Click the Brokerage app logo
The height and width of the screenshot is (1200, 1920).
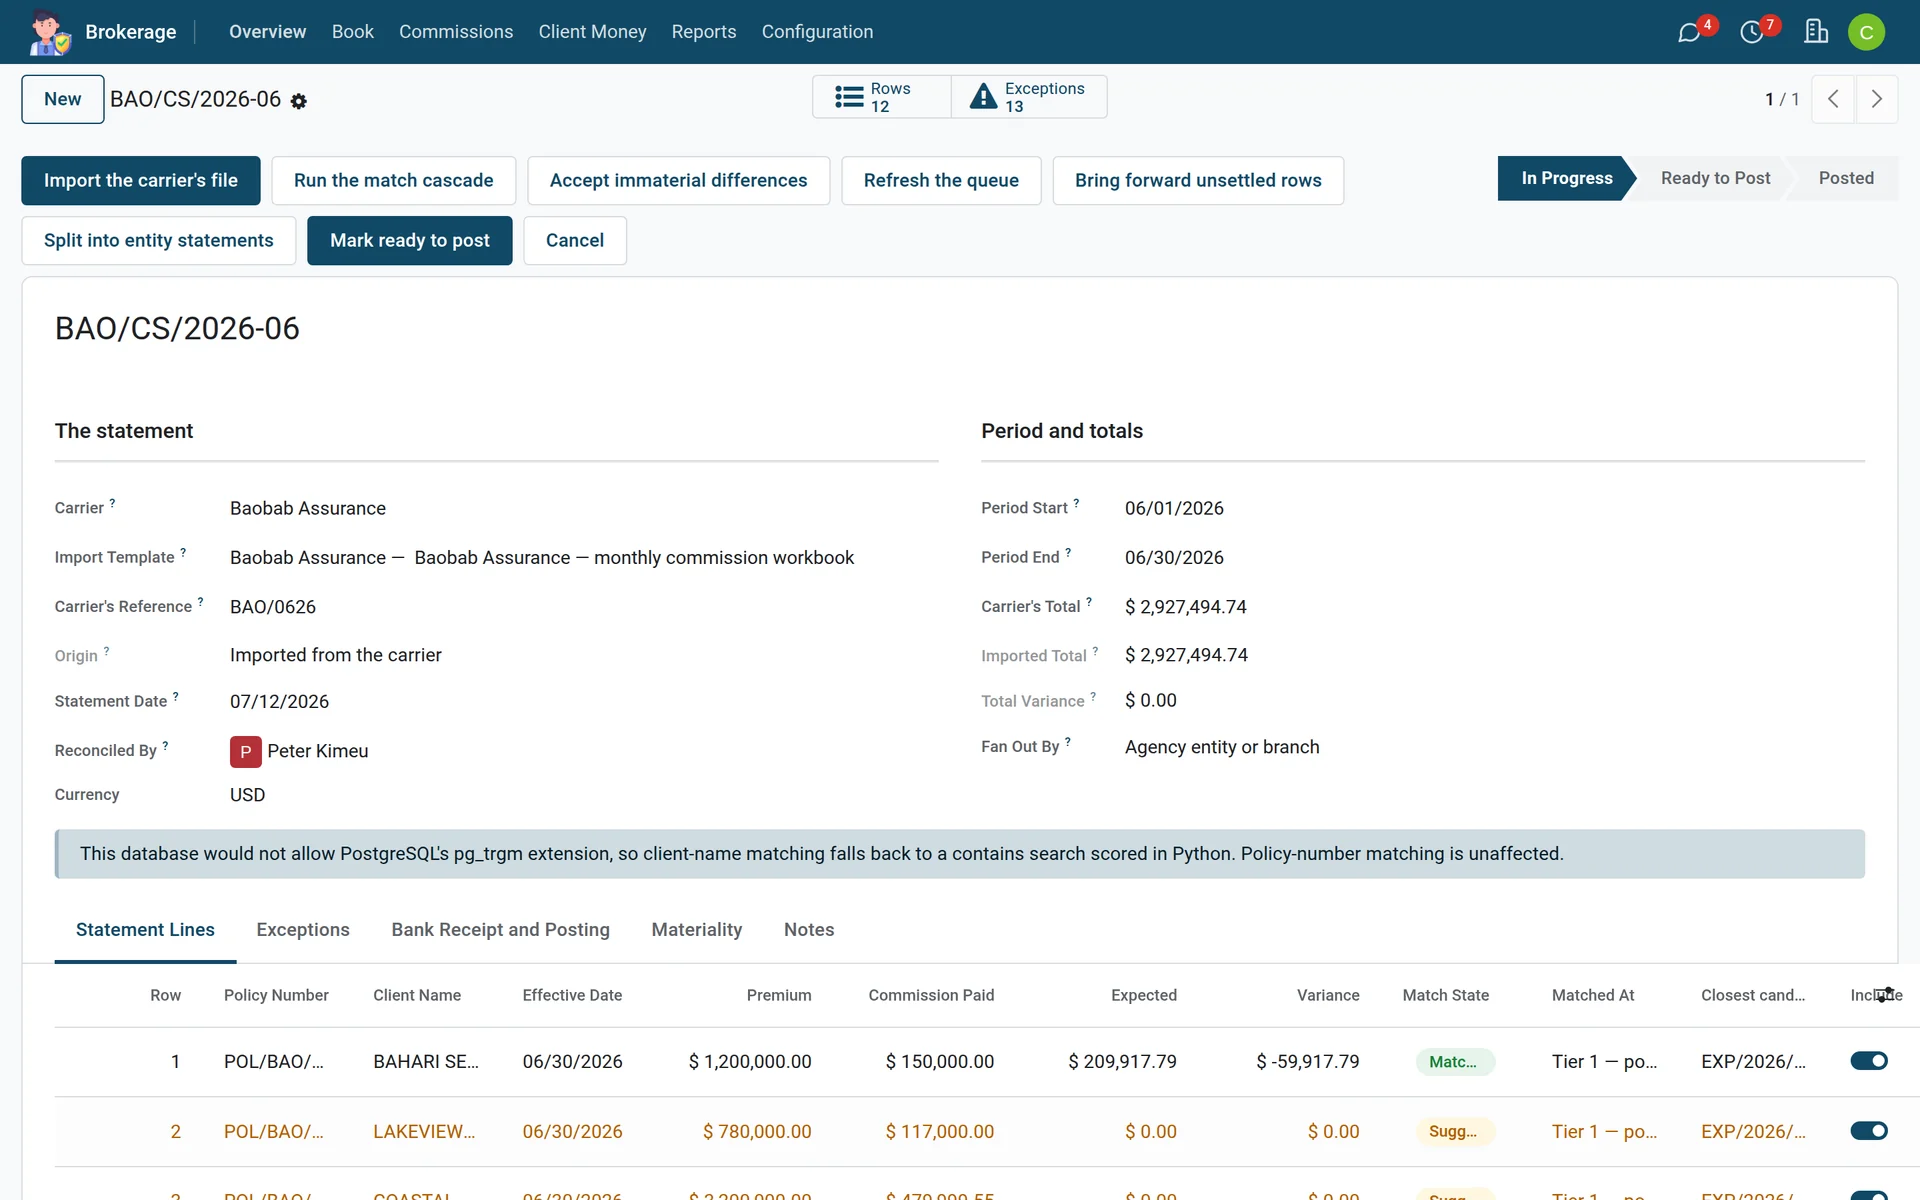coord(49,32)
